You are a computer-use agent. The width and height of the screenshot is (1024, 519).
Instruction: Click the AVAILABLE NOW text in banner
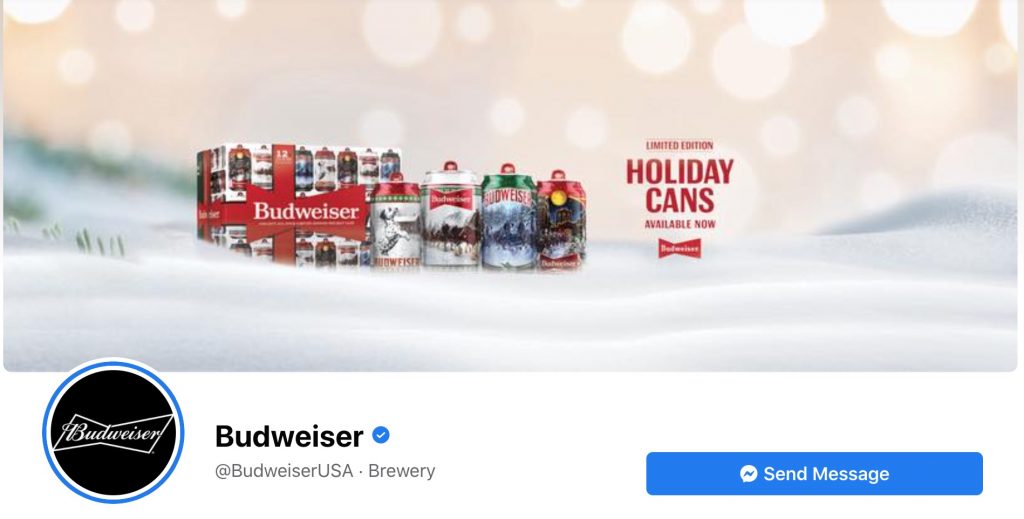(x=680, y=224)
